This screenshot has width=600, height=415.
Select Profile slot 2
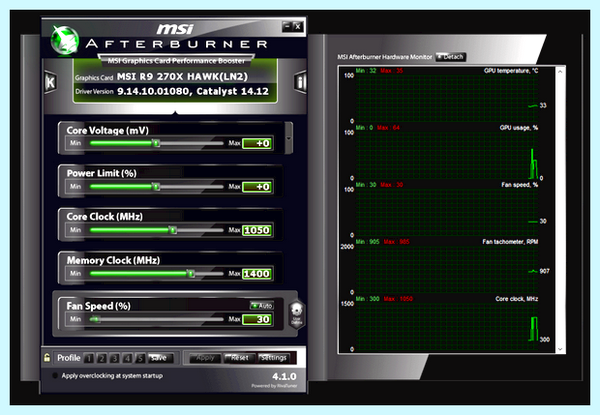coord(102,358)
